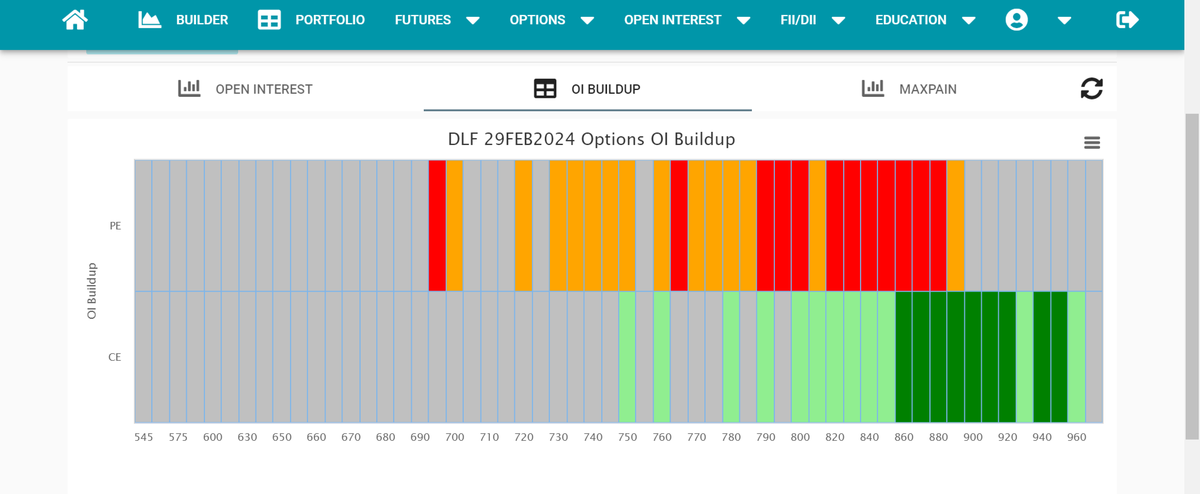
Task: Switch to the MAXPAIN tab
Action: [928, 89]
